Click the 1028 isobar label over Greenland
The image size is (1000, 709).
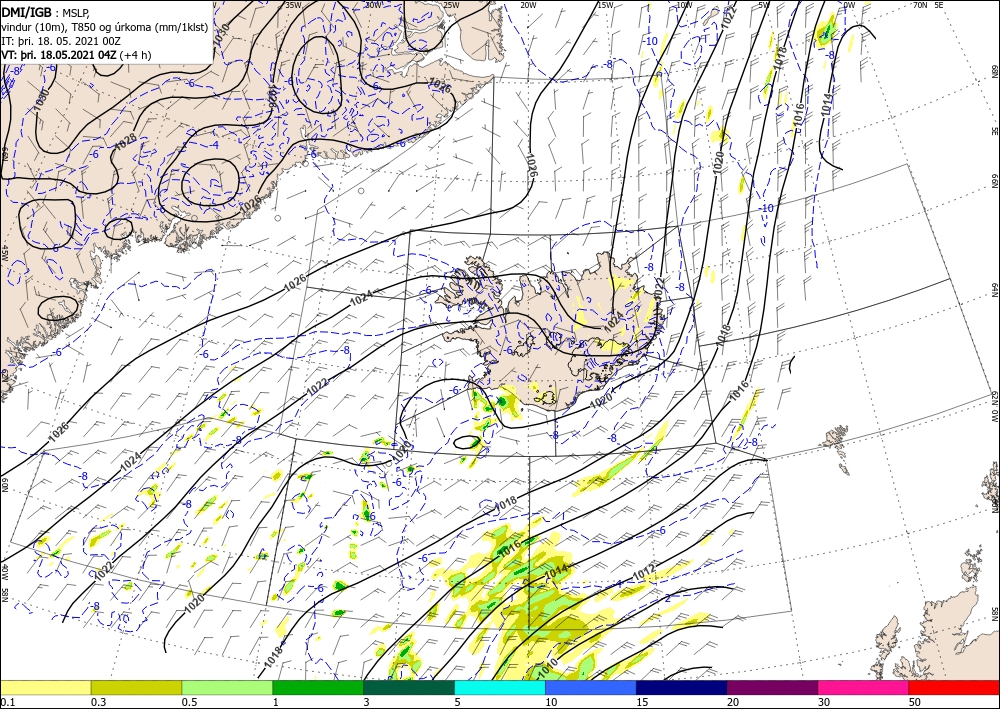coord(124,142)
